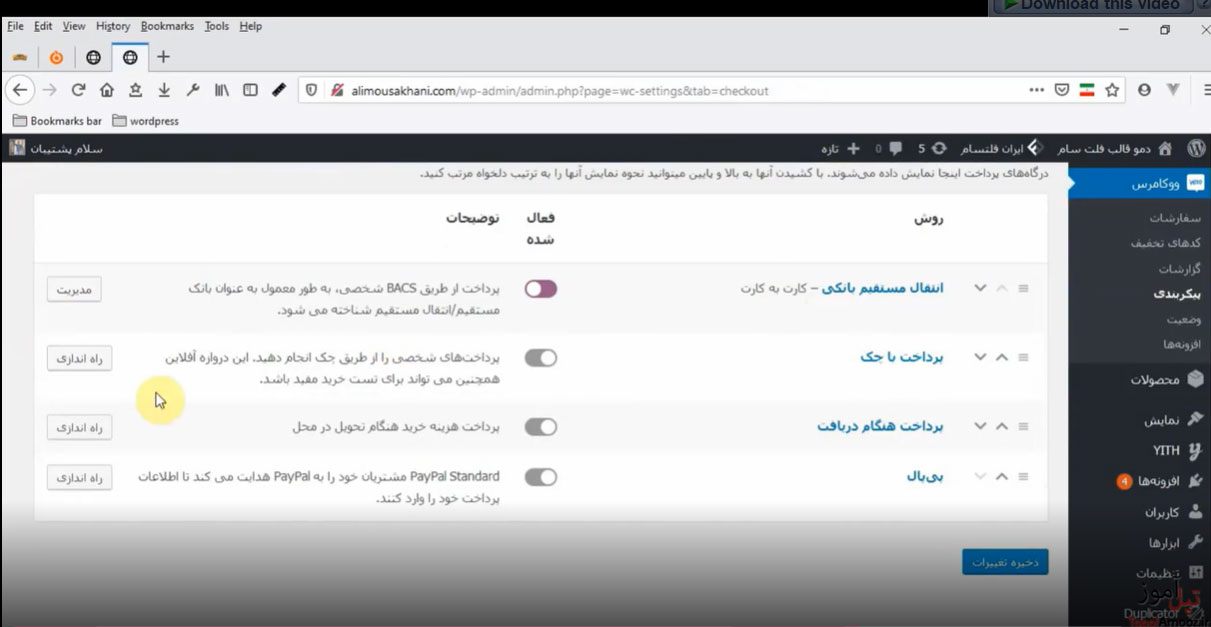
Task: Open the View menu
Action: (74, 26)
